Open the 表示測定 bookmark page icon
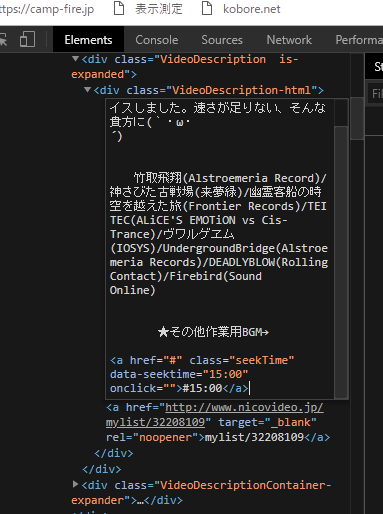 tap(119, 8)
